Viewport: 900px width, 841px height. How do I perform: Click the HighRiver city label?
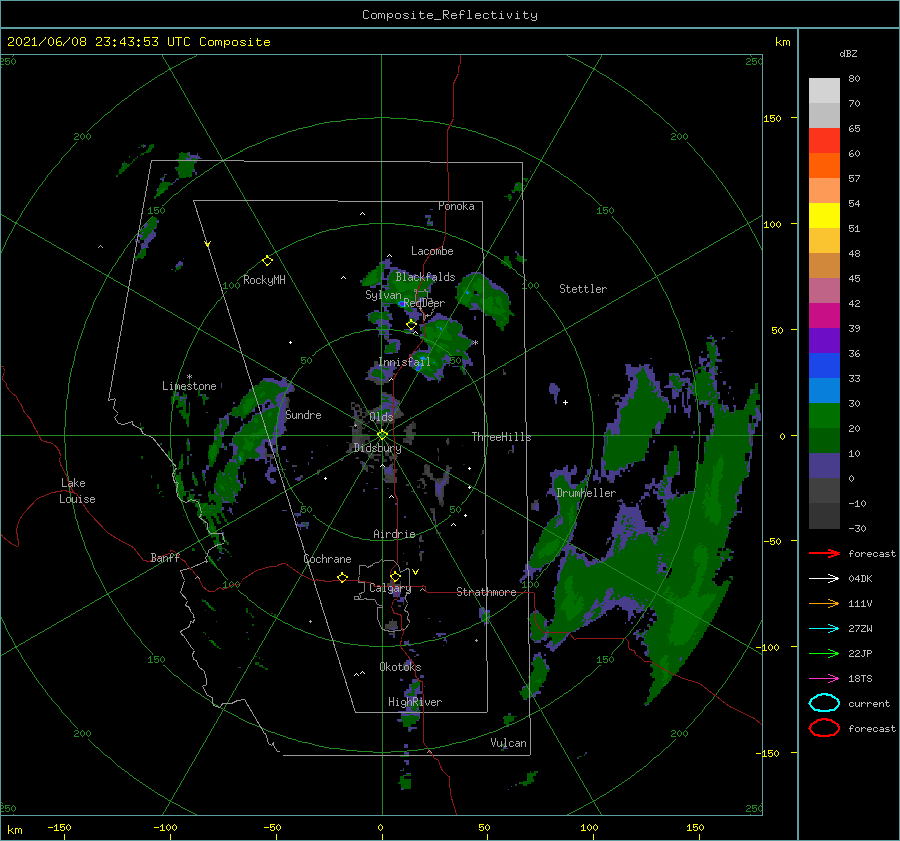click(415, 702)
